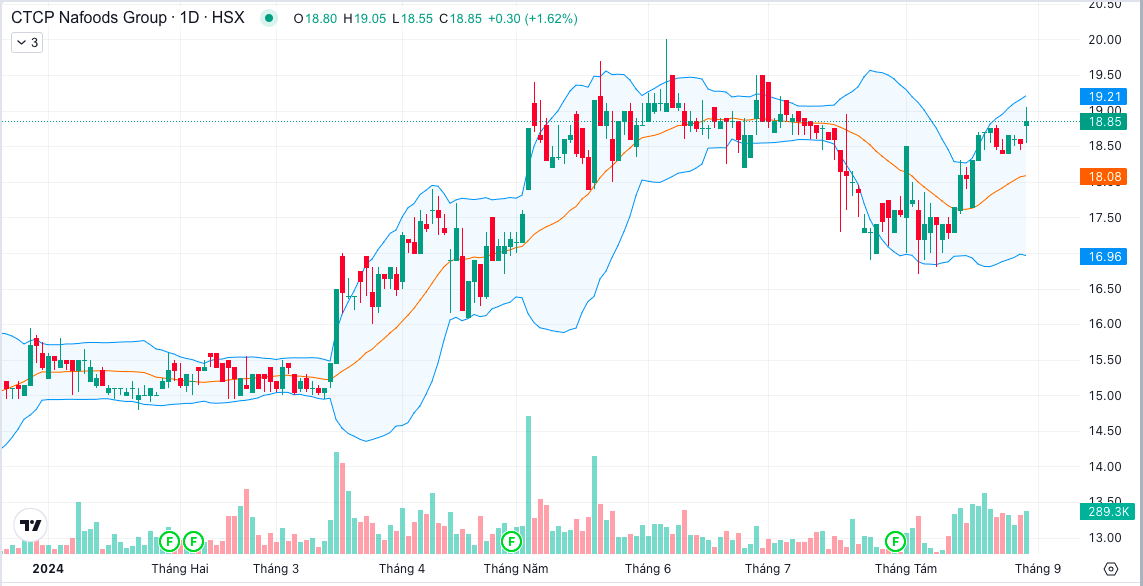Click the Tháng Hai time axis label

click(180, 569)
